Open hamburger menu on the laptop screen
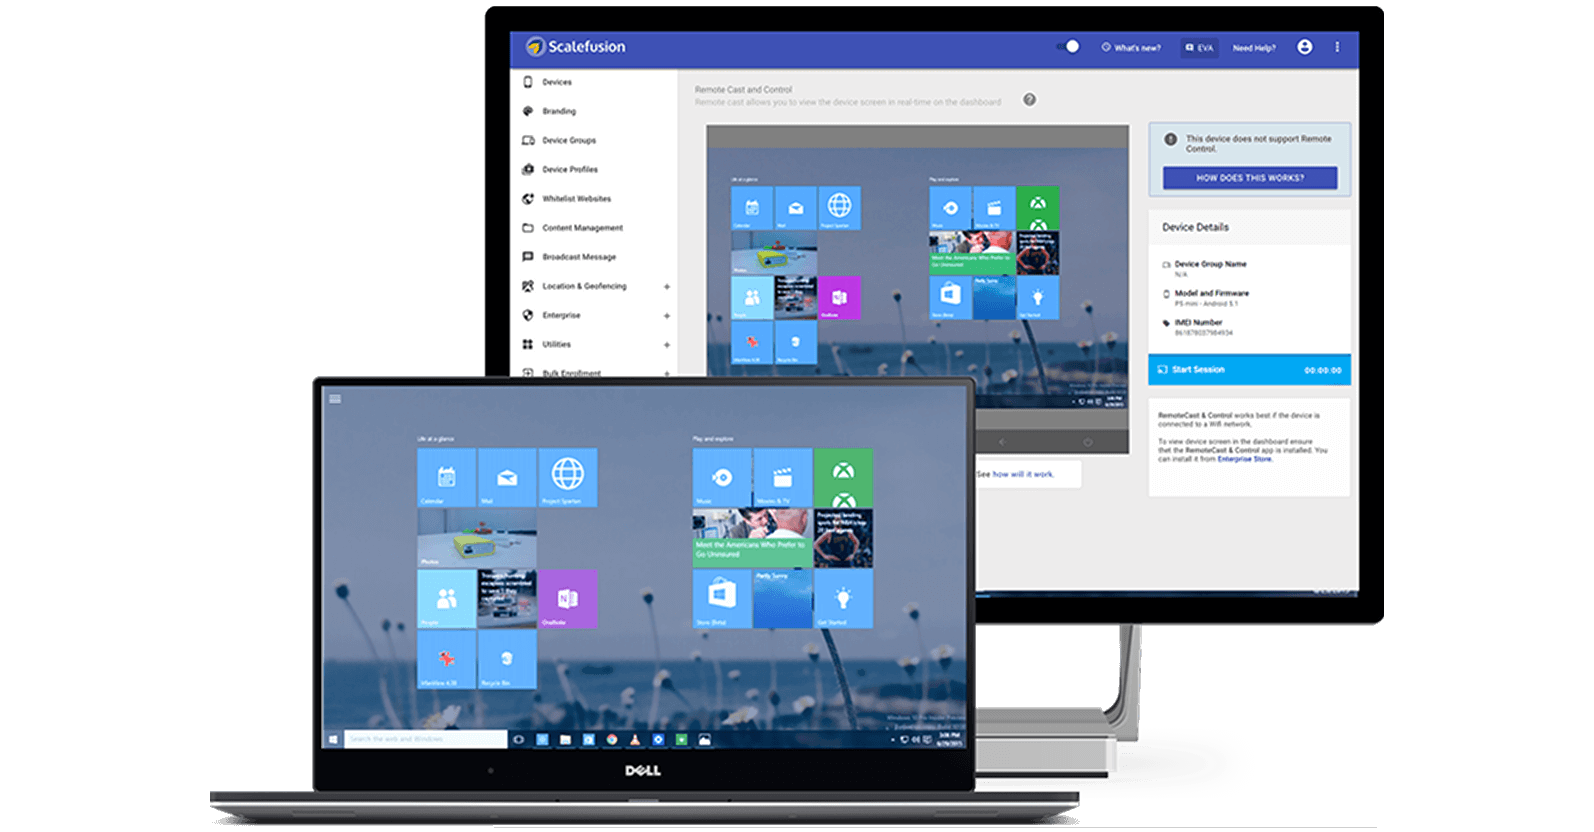Image resolution: width=1594 pixels, height=832 pixels. [335, 399]
